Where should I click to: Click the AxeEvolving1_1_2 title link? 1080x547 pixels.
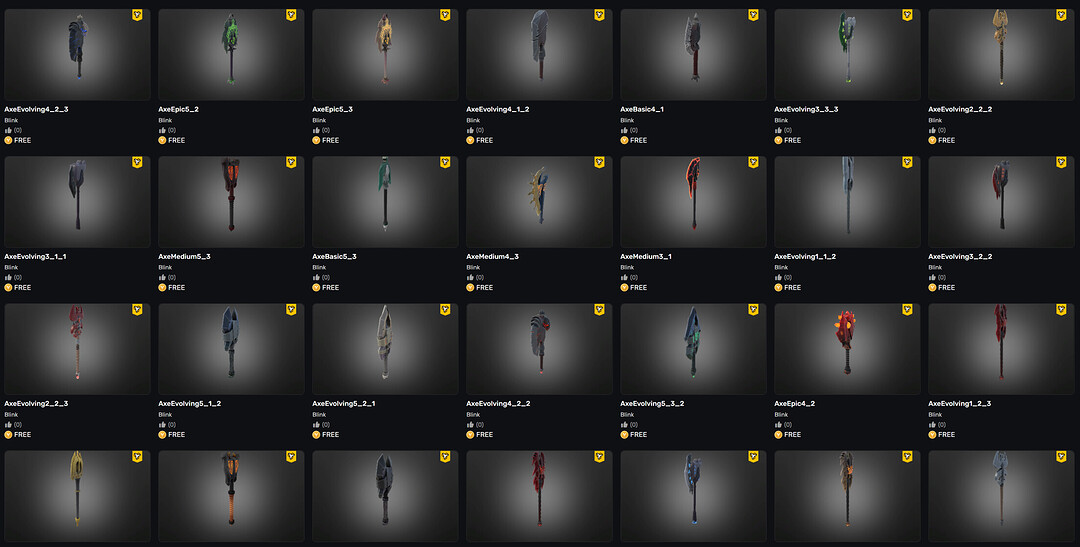804,256
